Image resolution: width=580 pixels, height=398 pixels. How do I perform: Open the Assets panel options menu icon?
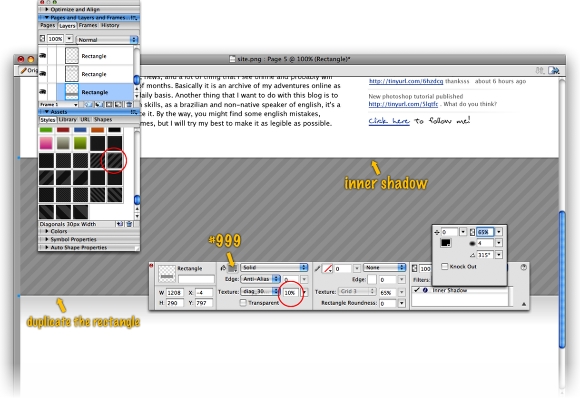[x=134, y=112]
